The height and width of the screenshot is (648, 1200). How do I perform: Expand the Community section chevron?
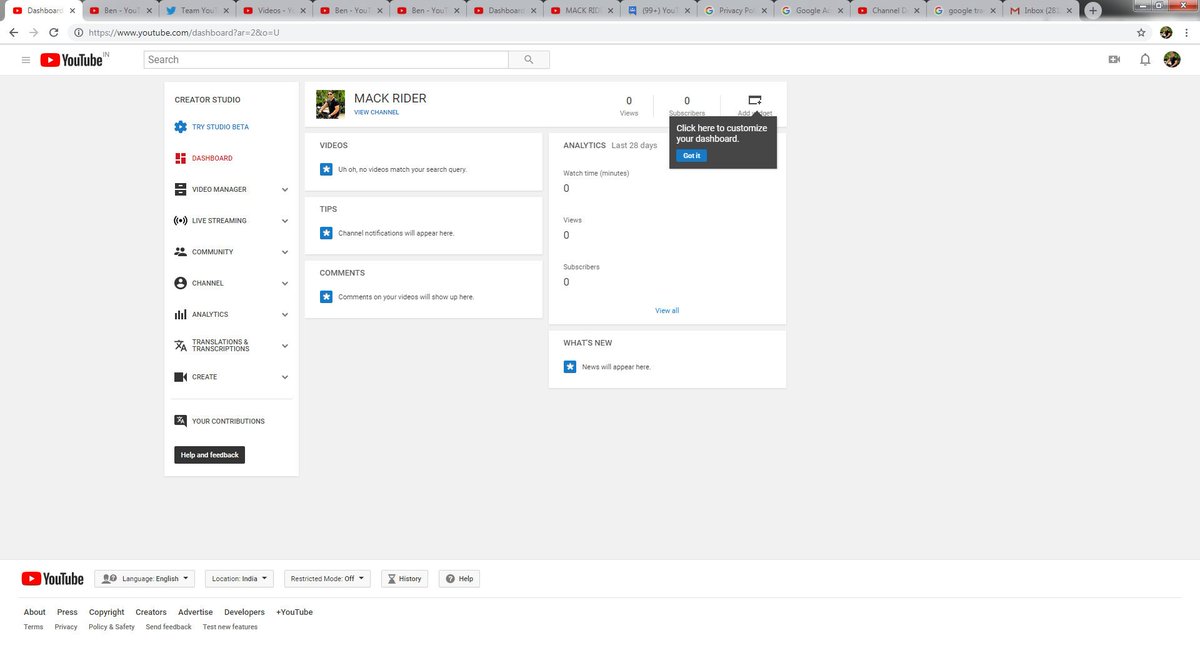(285, 252)
